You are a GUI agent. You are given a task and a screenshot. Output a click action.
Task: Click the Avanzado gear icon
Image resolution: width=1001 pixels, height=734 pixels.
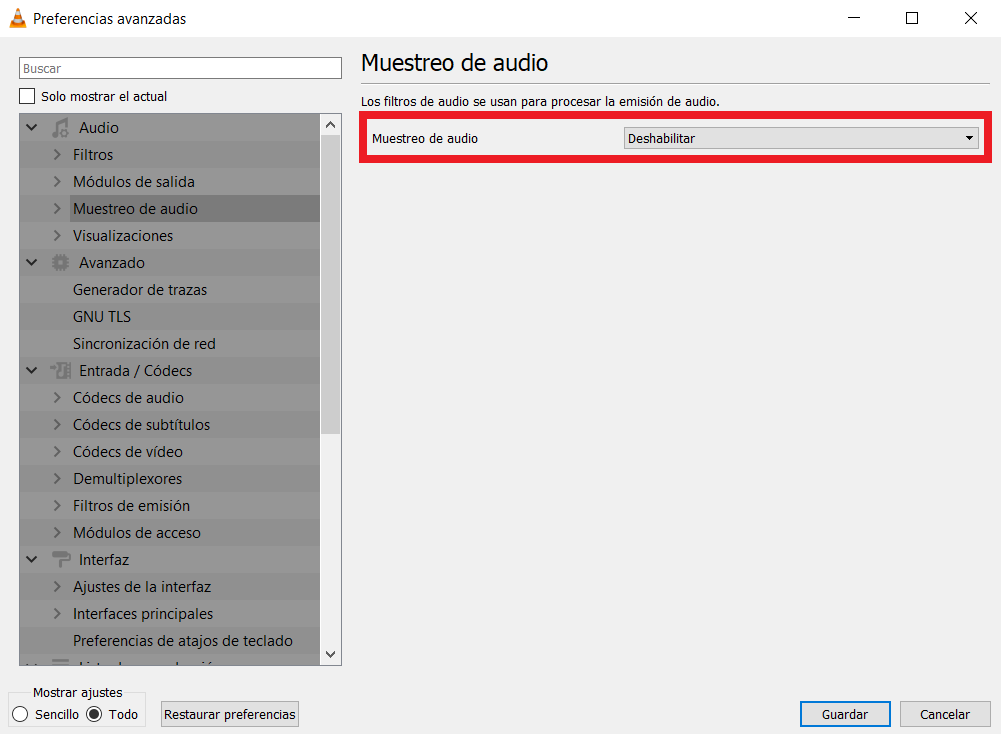coord(60,262)
